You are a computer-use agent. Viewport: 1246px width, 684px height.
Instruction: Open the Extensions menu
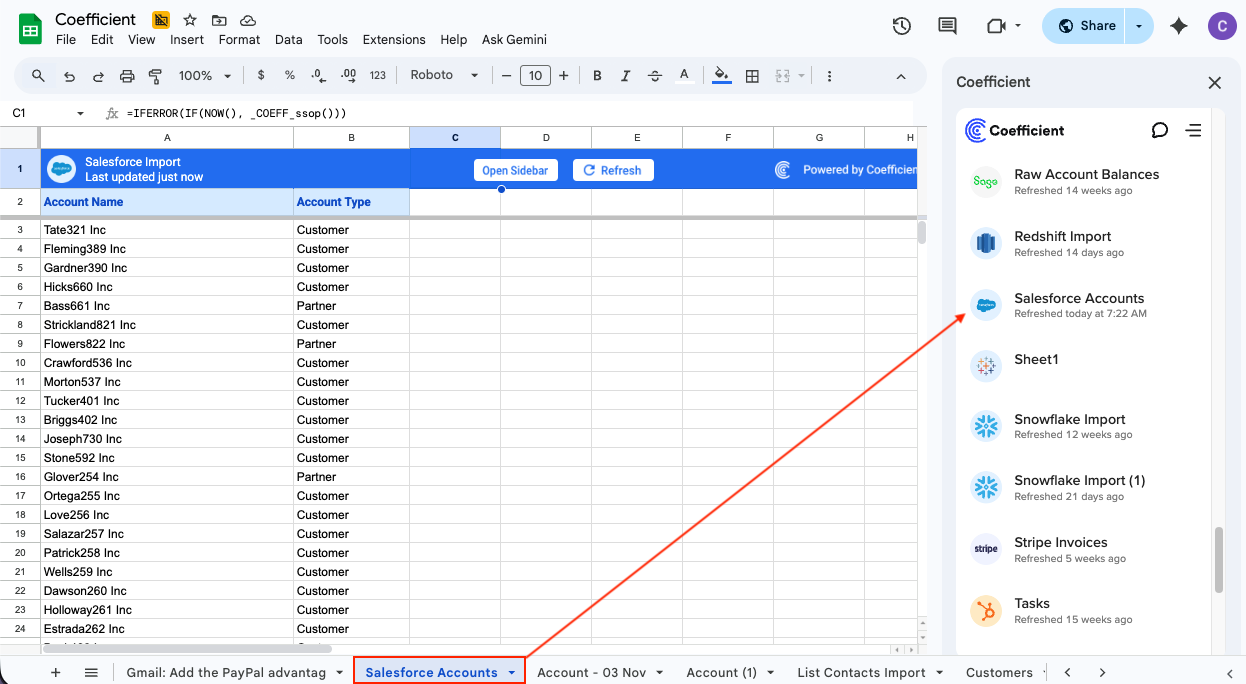pos(393,40)
